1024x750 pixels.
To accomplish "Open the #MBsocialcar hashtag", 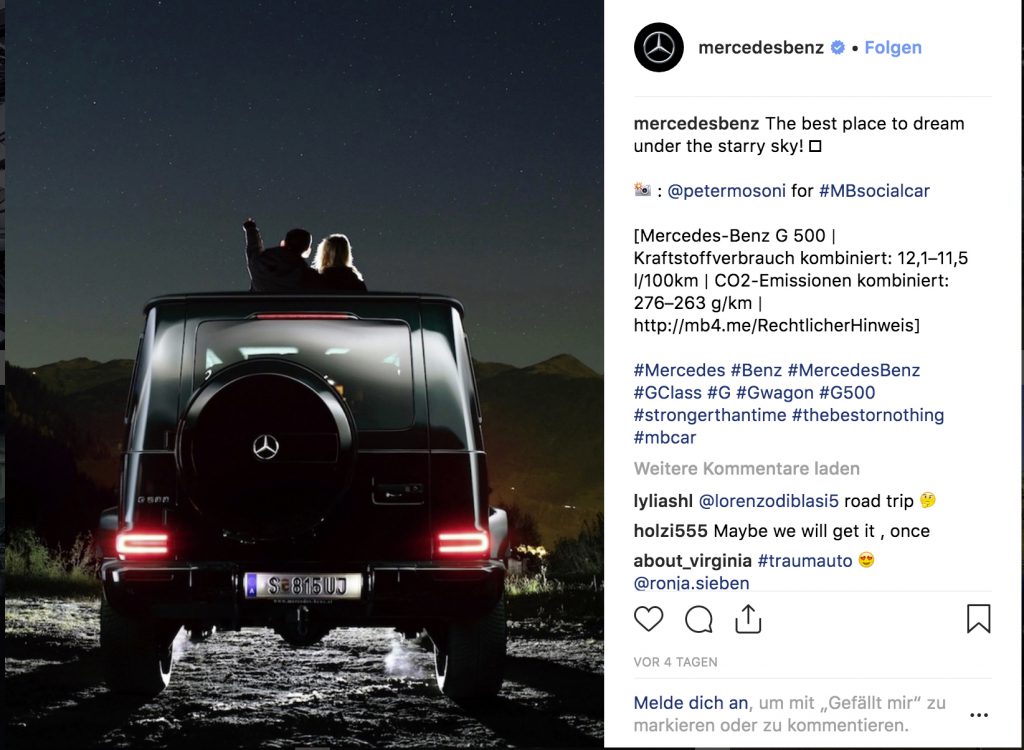I will pos(874,191).
